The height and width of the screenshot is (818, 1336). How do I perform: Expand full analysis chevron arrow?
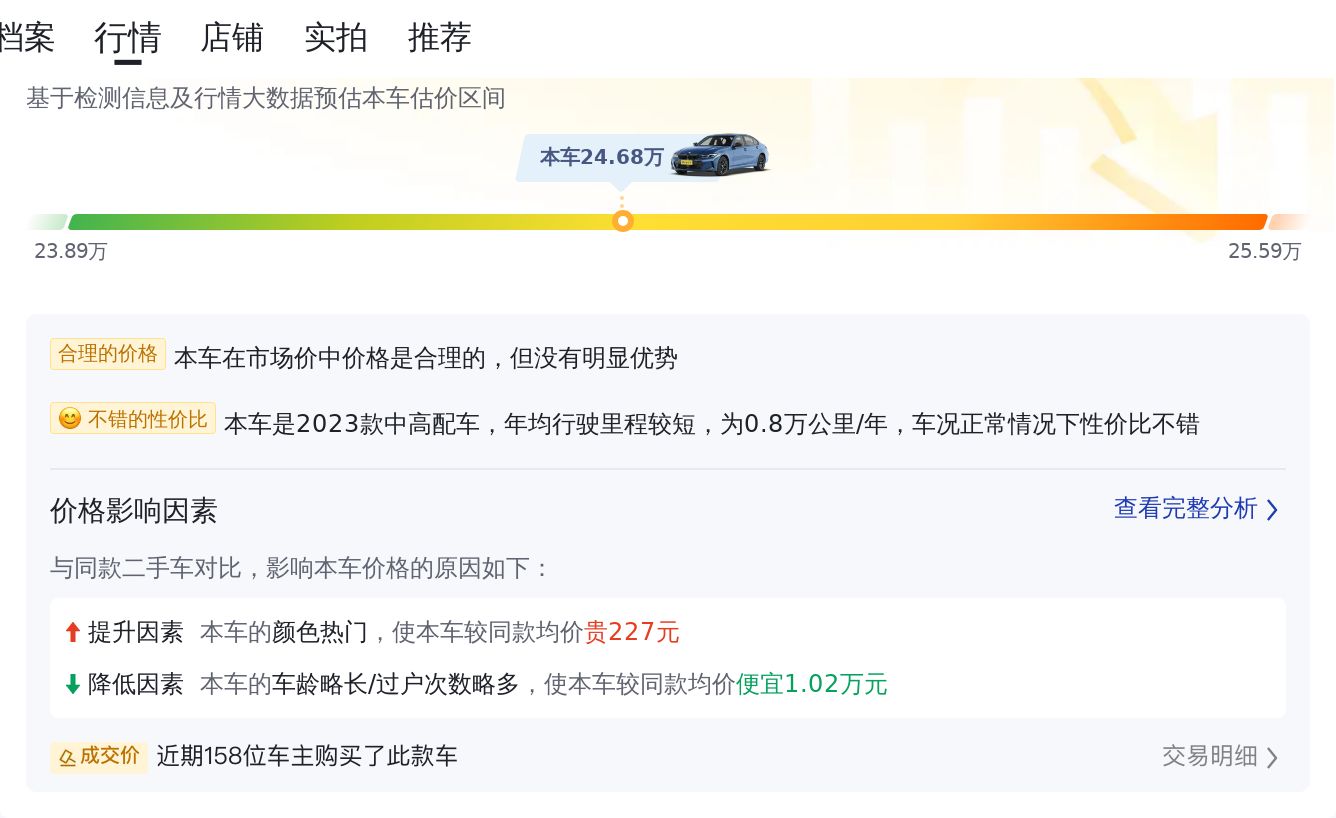[1272, 510]
